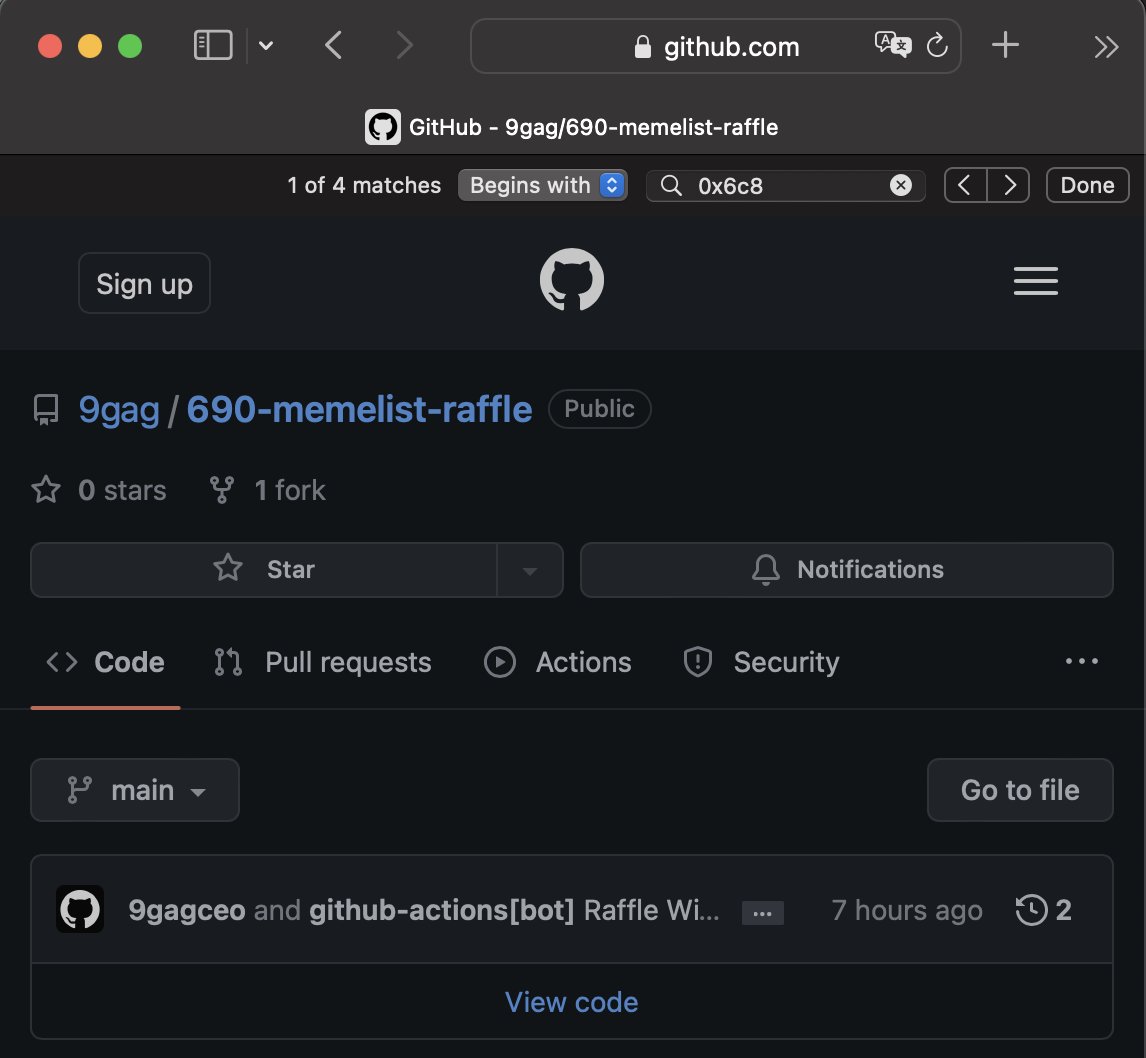Screen dimensions: 1146x1058
Task: Open the github-actions[bot] author link
Action: 442,910
